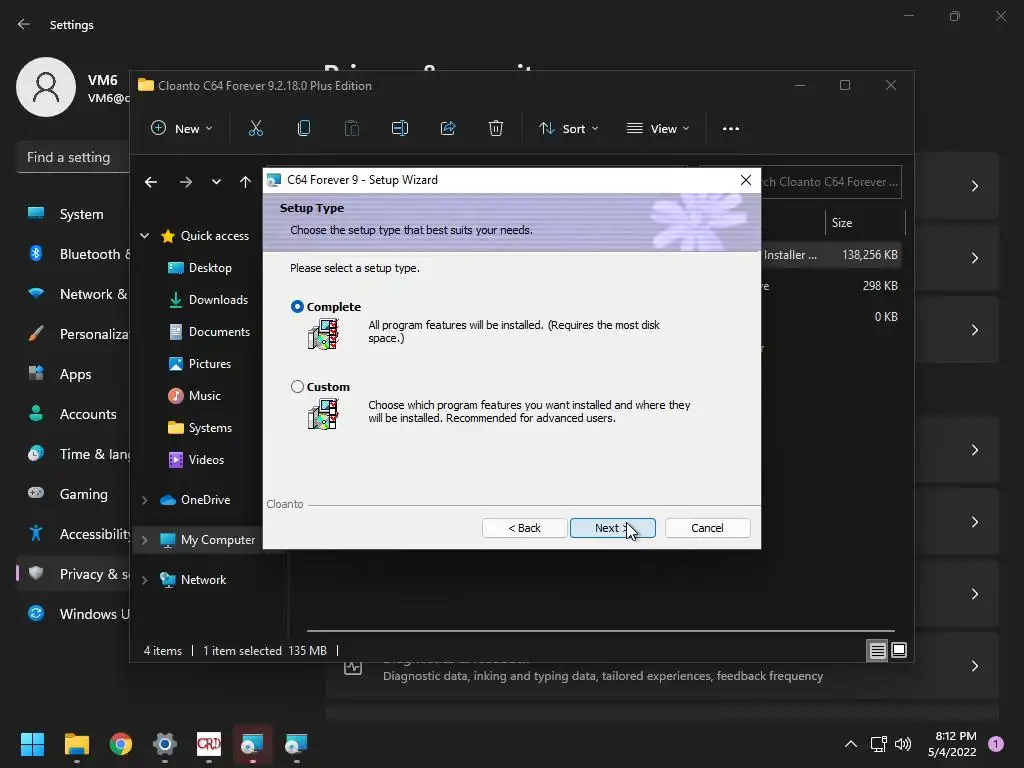This screenshot has width=1024, height=768.
Task: Expand the OneDrive tree node
Action: [144, 500]
